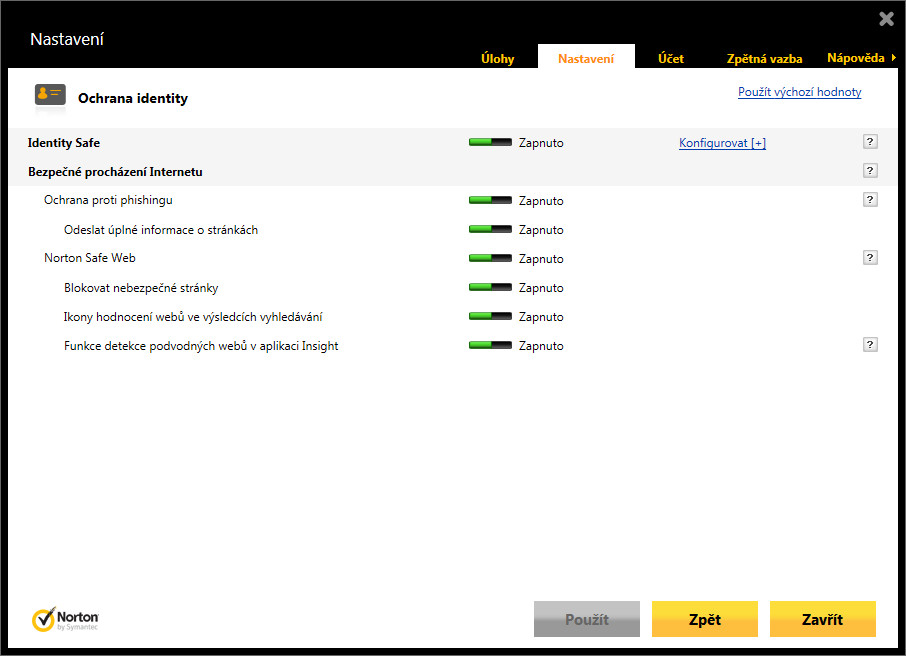The image size is (906, 656).
Task: Click the Ochrana identity card icon
Action: [50, 96]
